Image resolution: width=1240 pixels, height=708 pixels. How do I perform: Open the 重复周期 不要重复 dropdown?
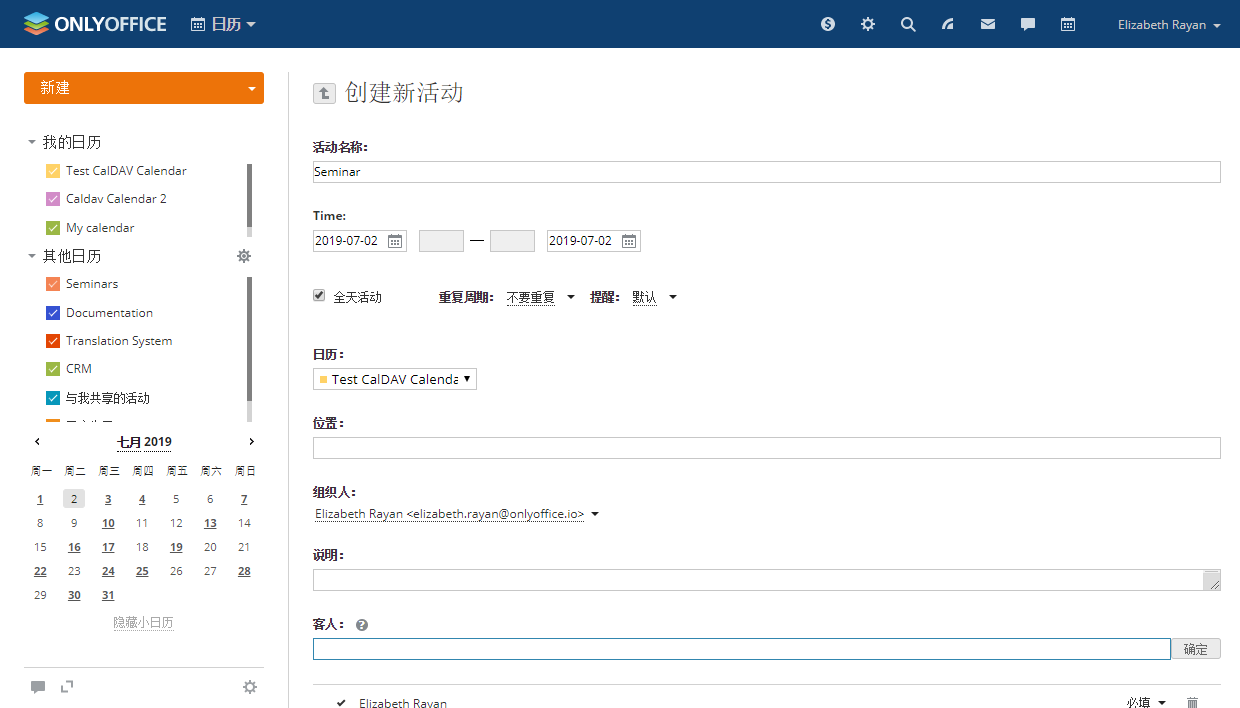tap(540, 297)
